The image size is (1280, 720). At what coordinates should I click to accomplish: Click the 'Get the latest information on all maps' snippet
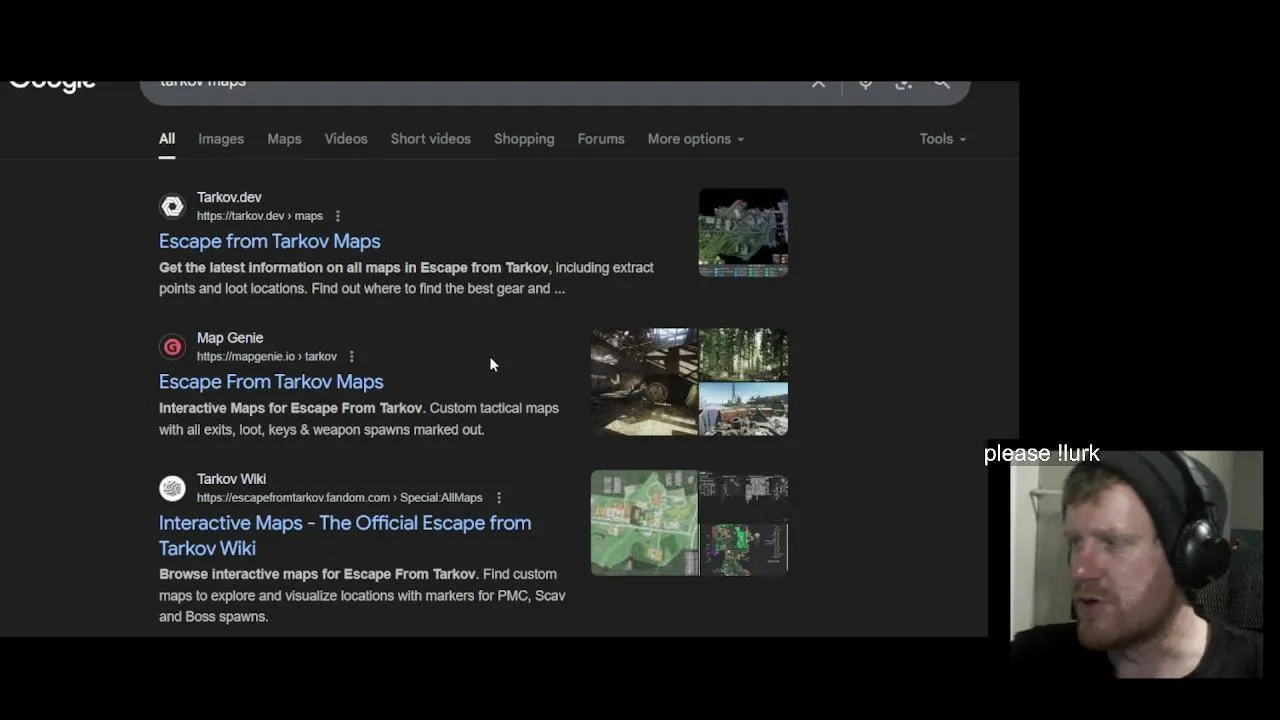pyautogui.click(x=406, y=278)
